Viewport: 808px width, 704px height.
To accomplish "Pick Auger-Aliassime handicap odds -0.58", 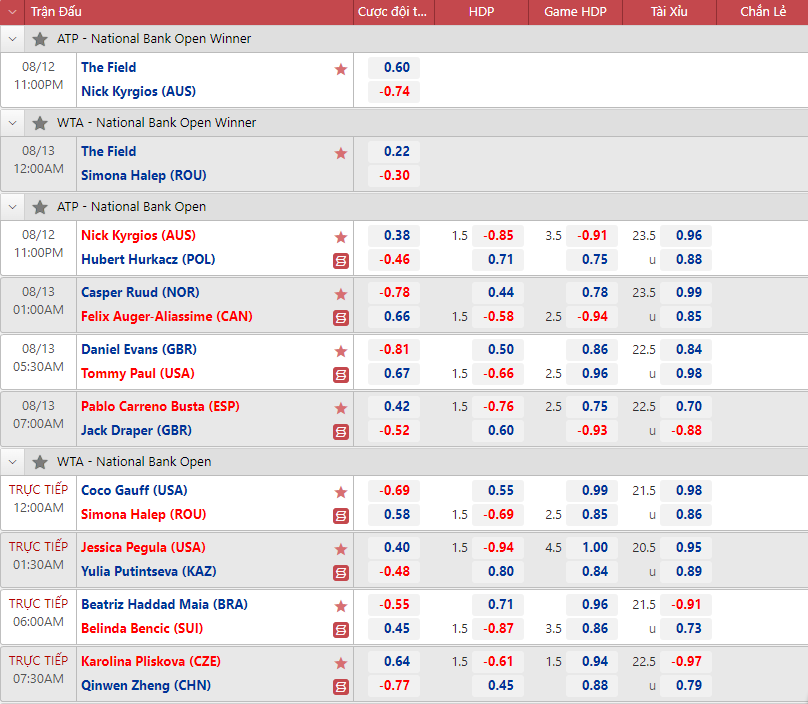I will [x=498, y=316].
